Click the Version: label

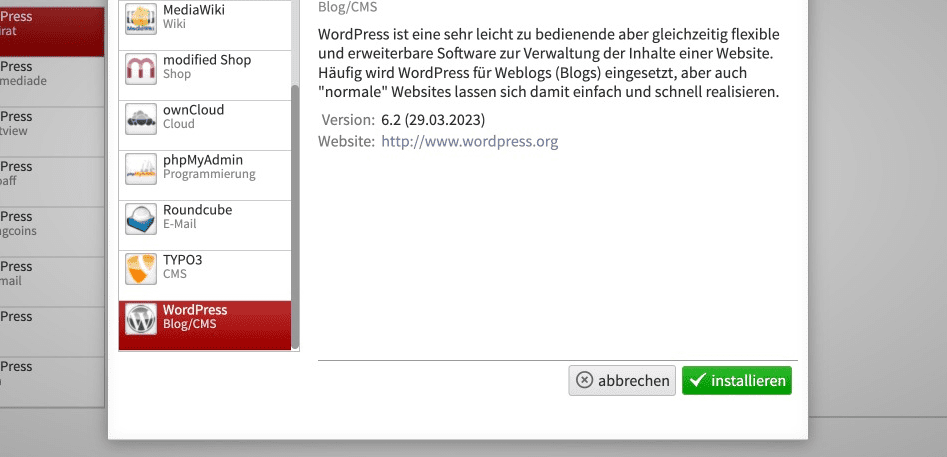[348, 120]
